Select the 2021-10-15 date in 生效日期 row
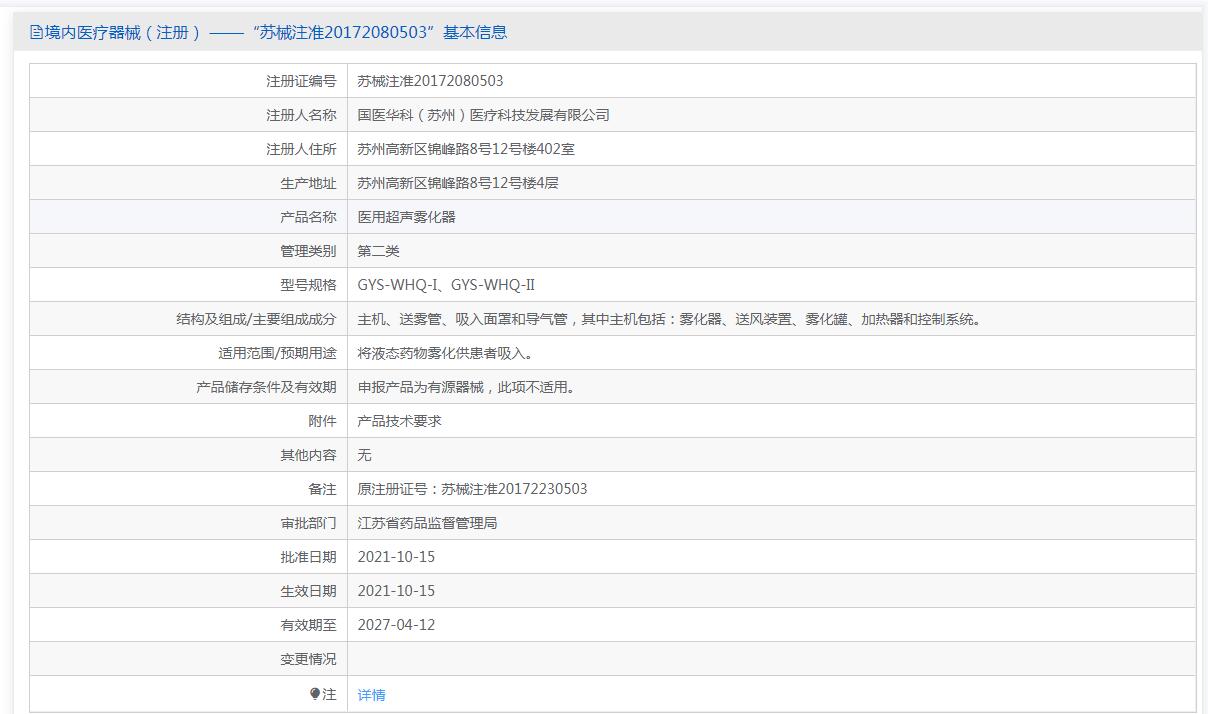 (396, 591)
